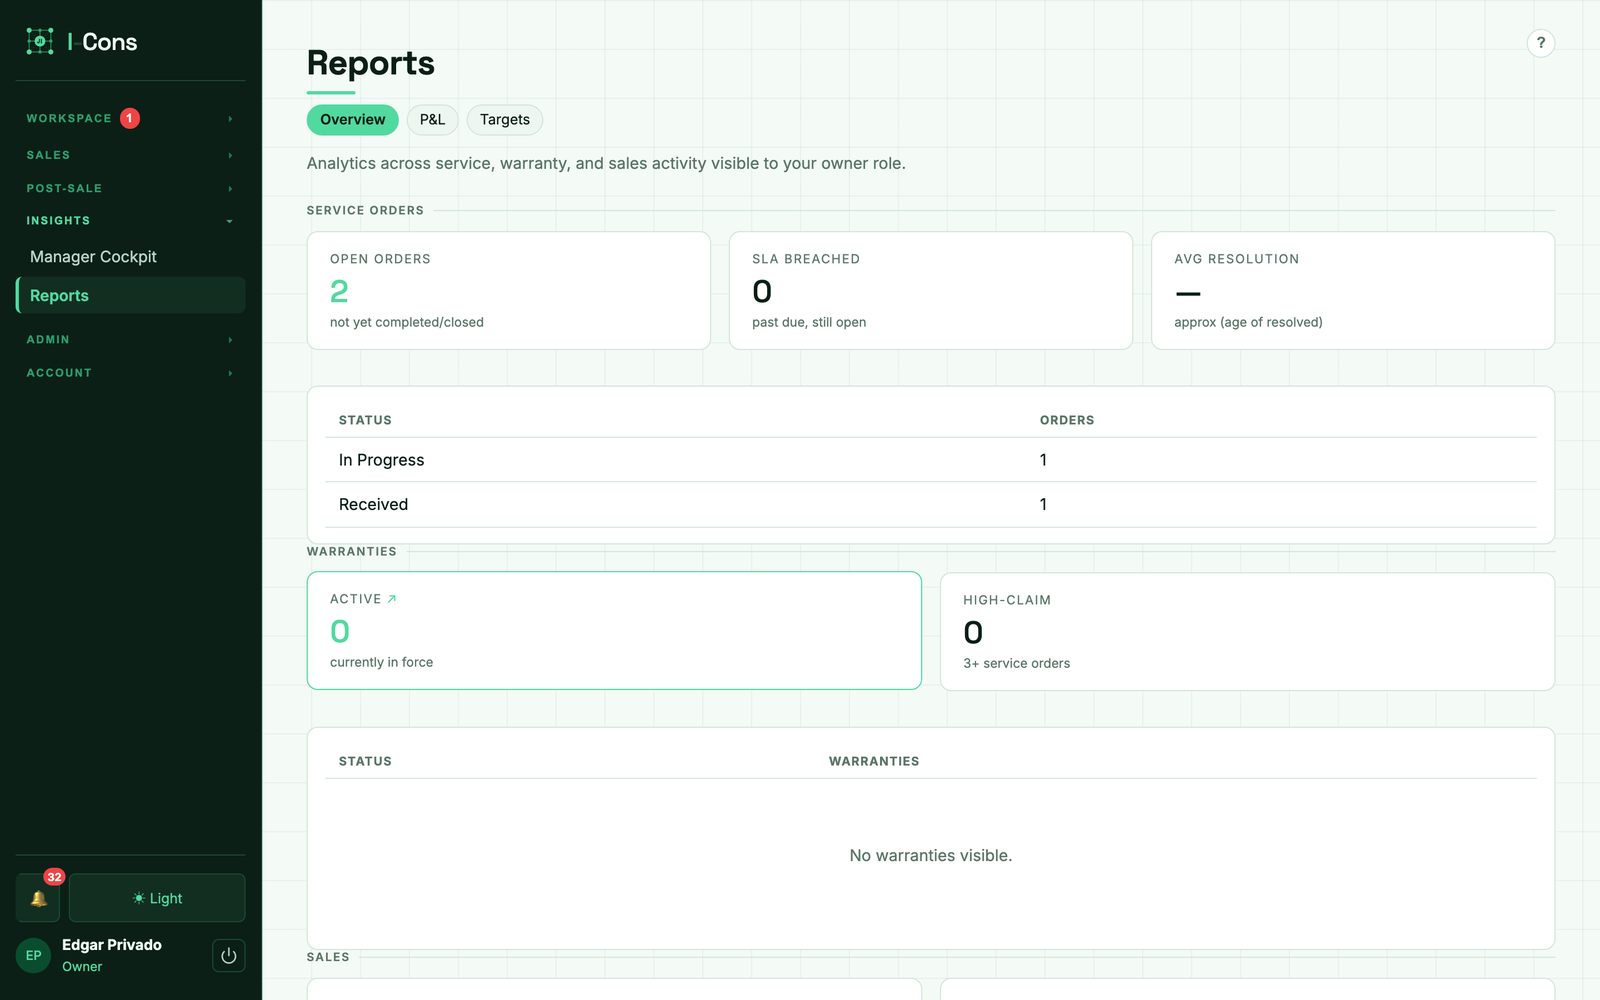The width and height of the screenshot is (1600, 1000).
Task: Click the ORDERS column header
Action: 1067,420
